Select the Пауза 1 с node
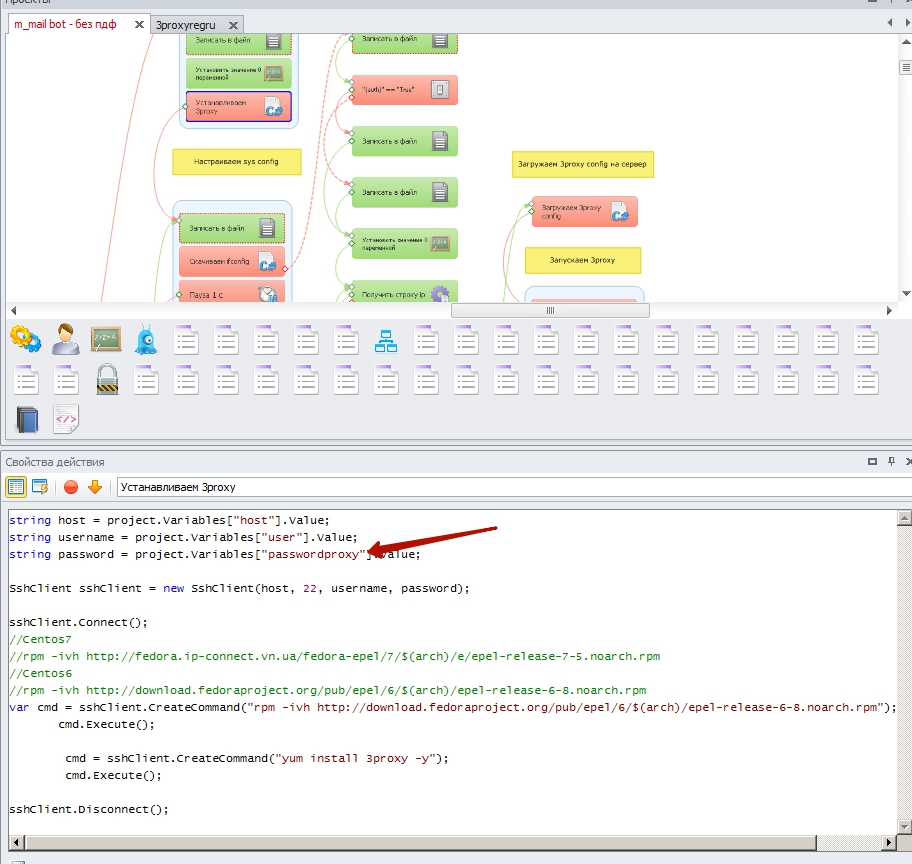The image size is (912, 864). [232, 291]
